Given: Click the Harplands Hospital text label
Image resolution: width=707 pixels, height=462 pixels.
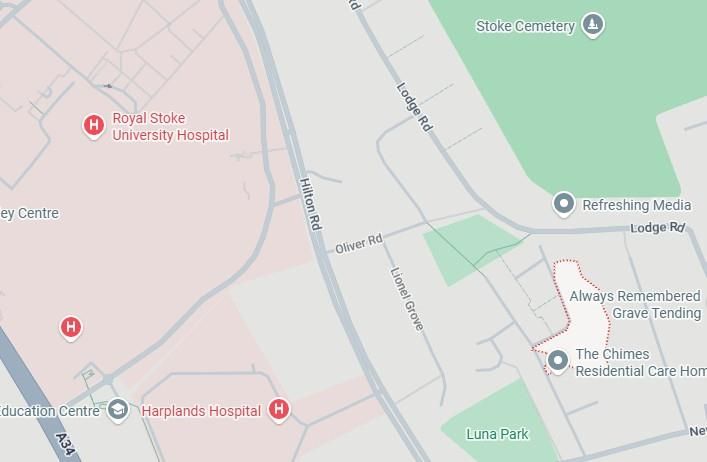Looking at the screenshot, I should click(x=201, y=411).
